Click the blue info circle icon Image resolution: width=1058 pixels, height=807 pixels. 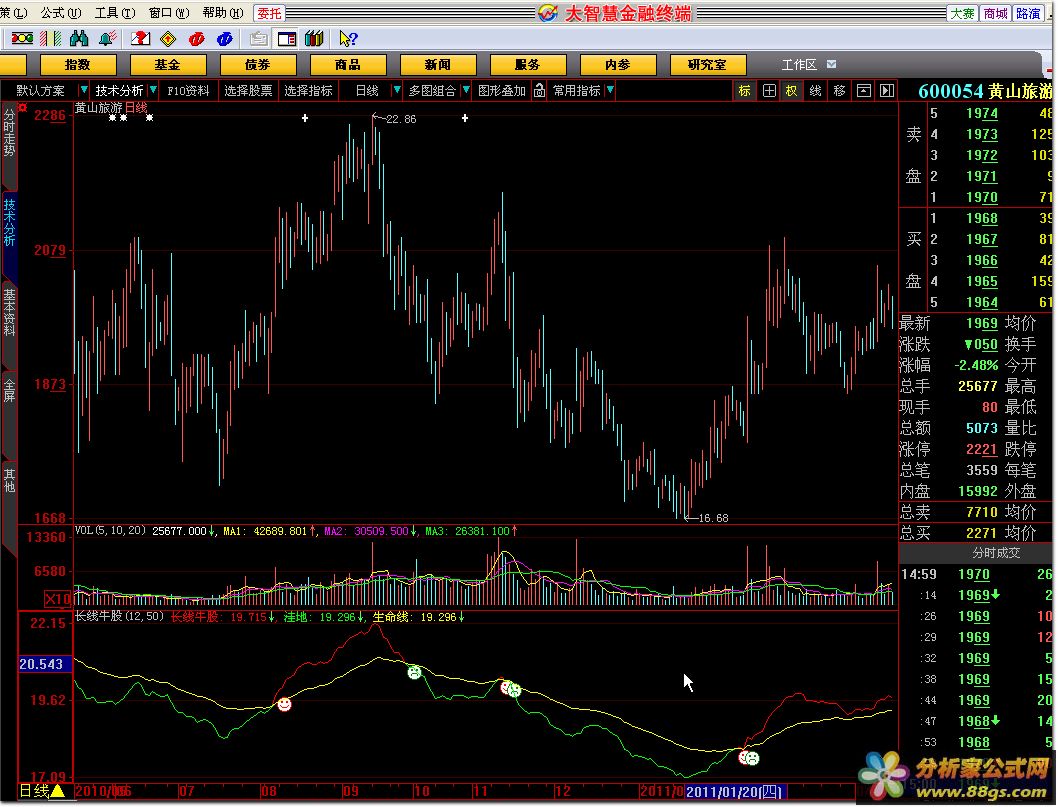(225, 38)
